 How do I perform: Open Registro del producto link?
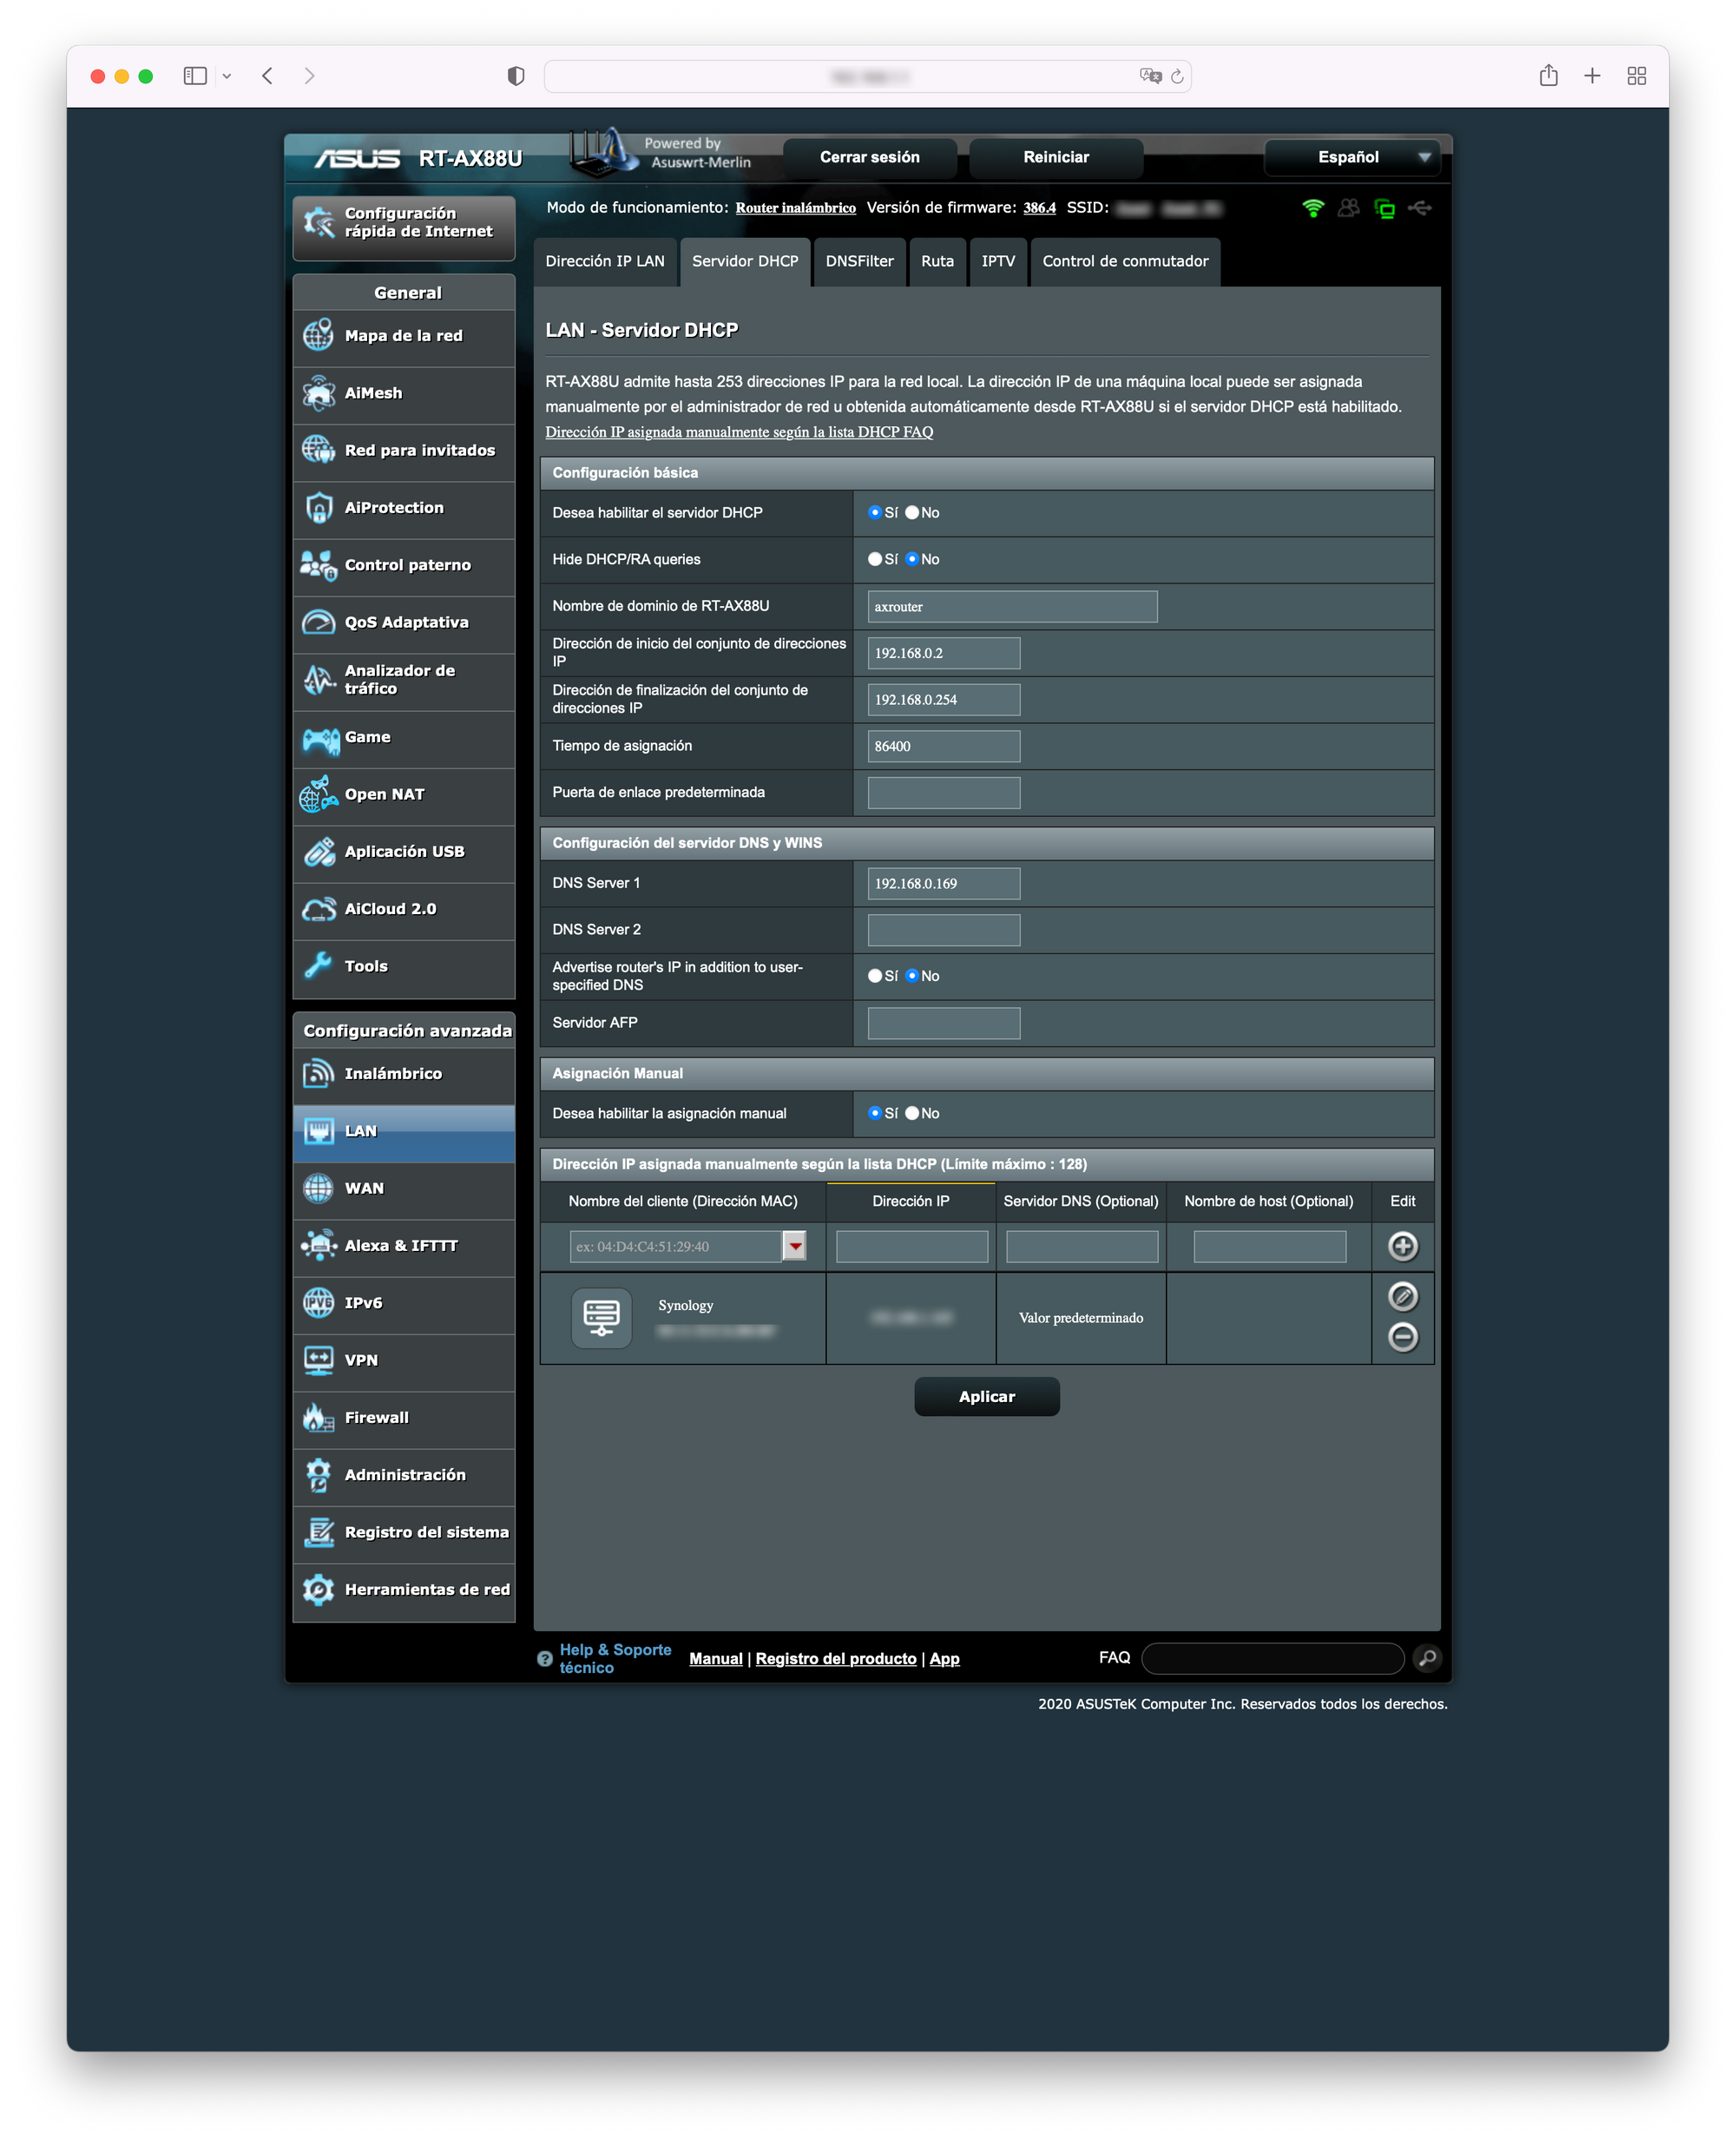click(836, 1659)
